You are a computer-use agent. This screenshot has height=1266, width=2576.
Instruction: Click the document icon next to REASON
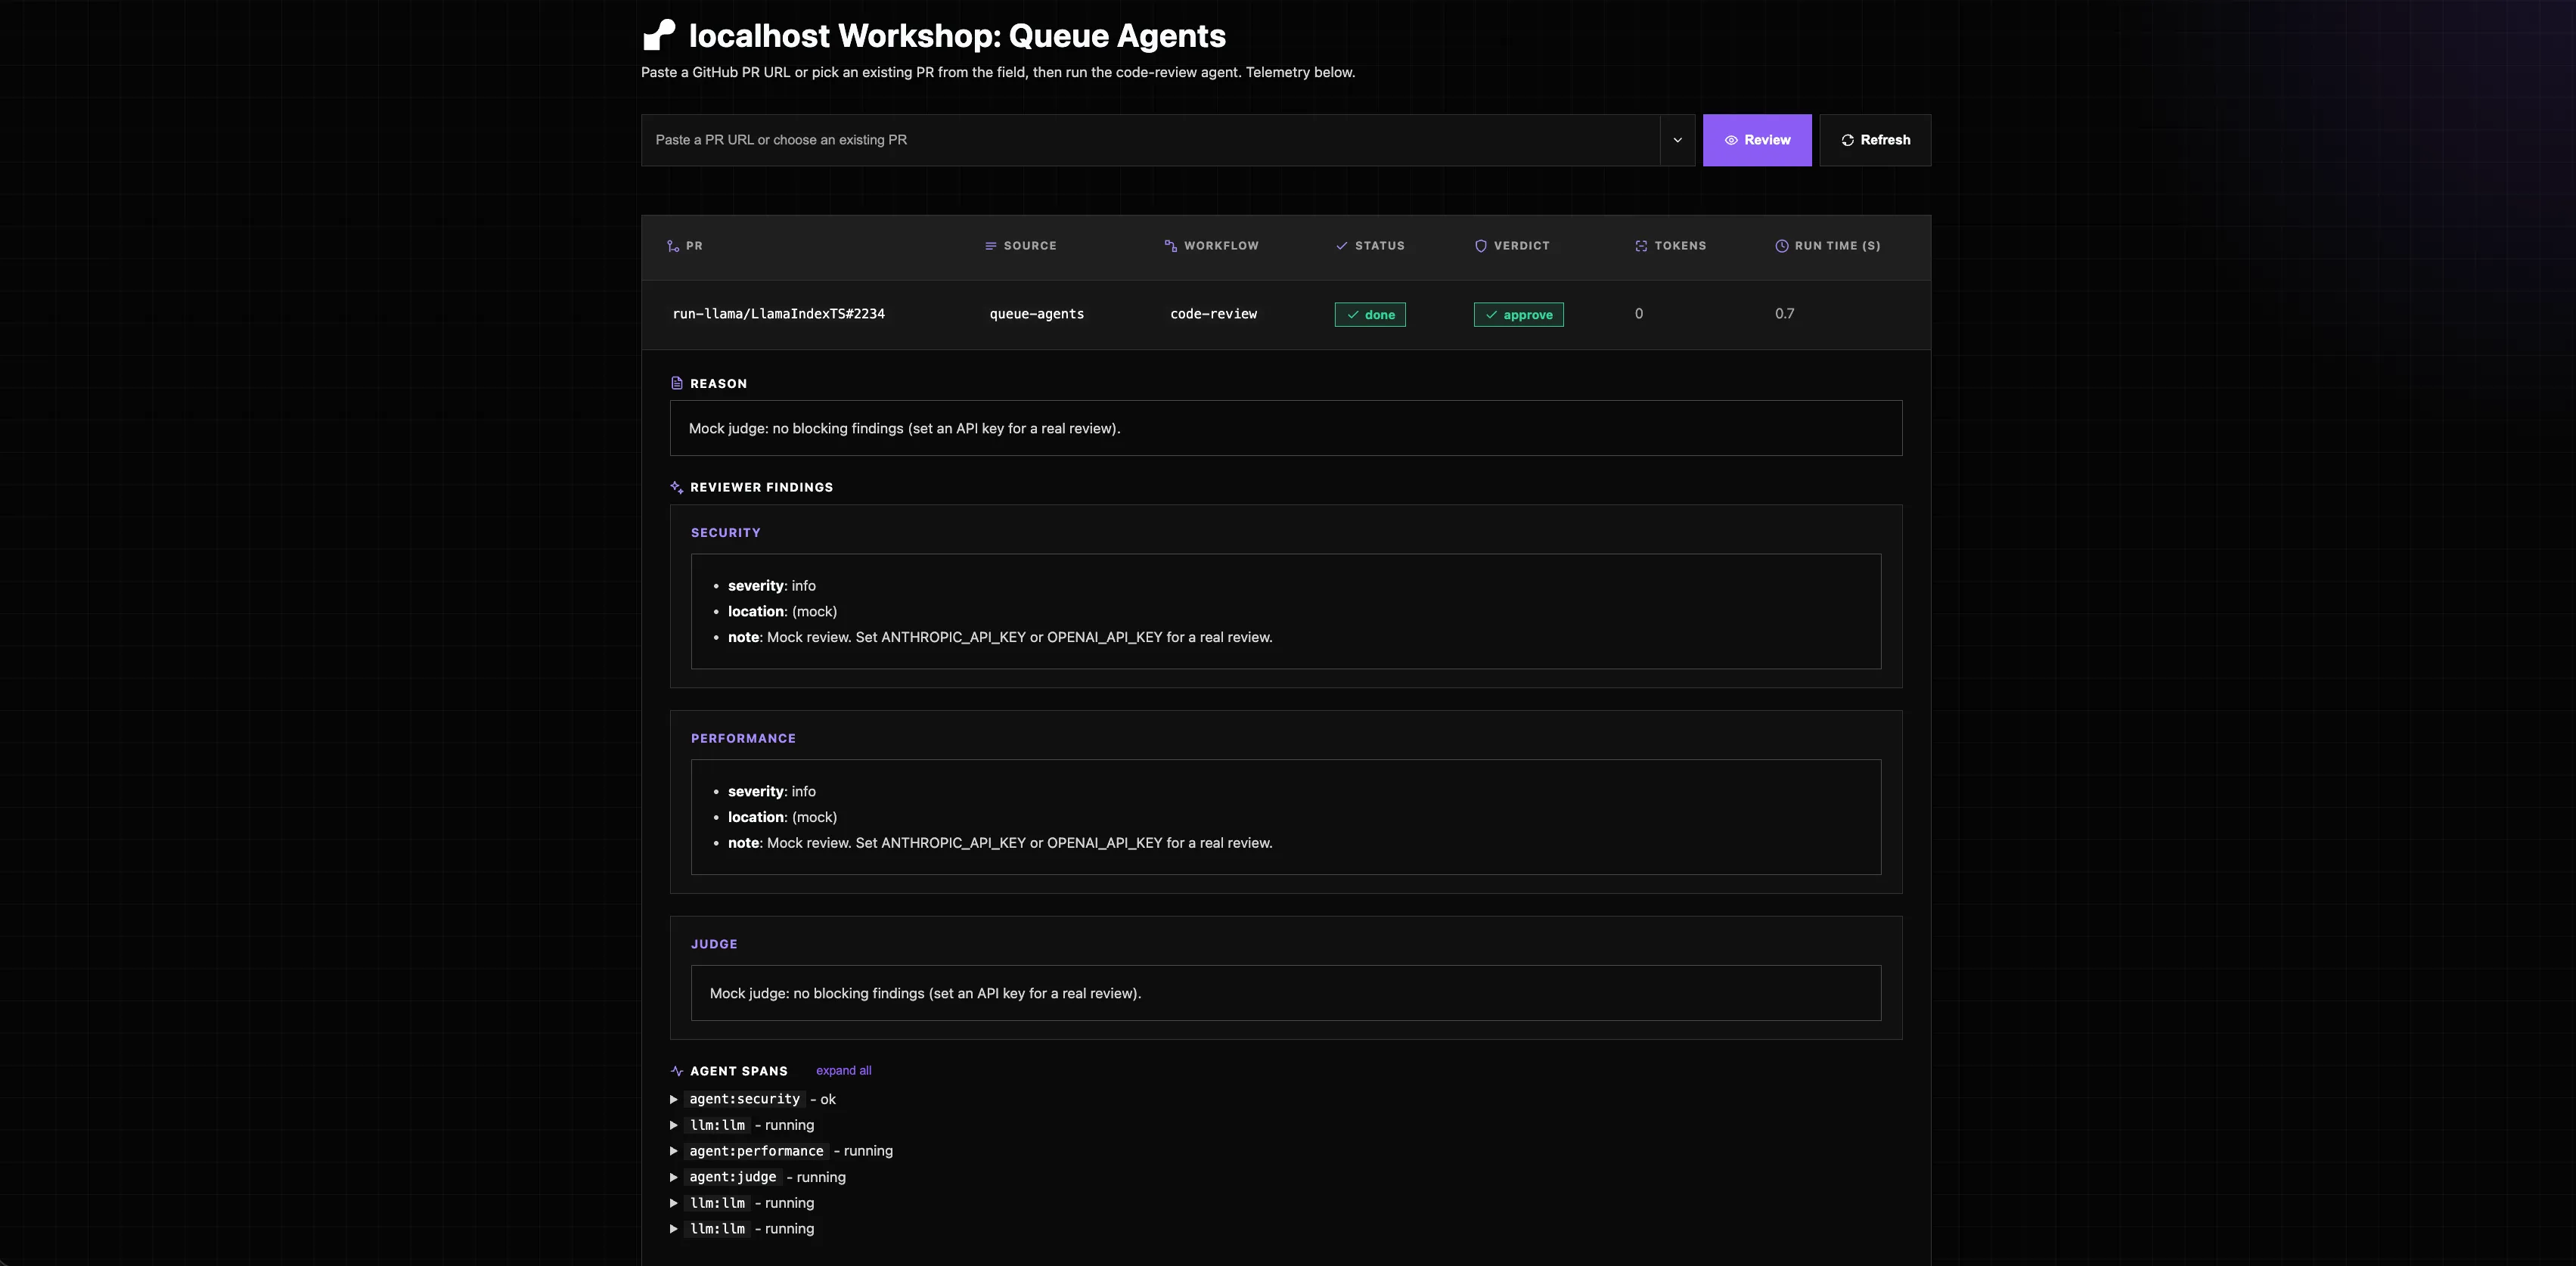tap(677, 383)
